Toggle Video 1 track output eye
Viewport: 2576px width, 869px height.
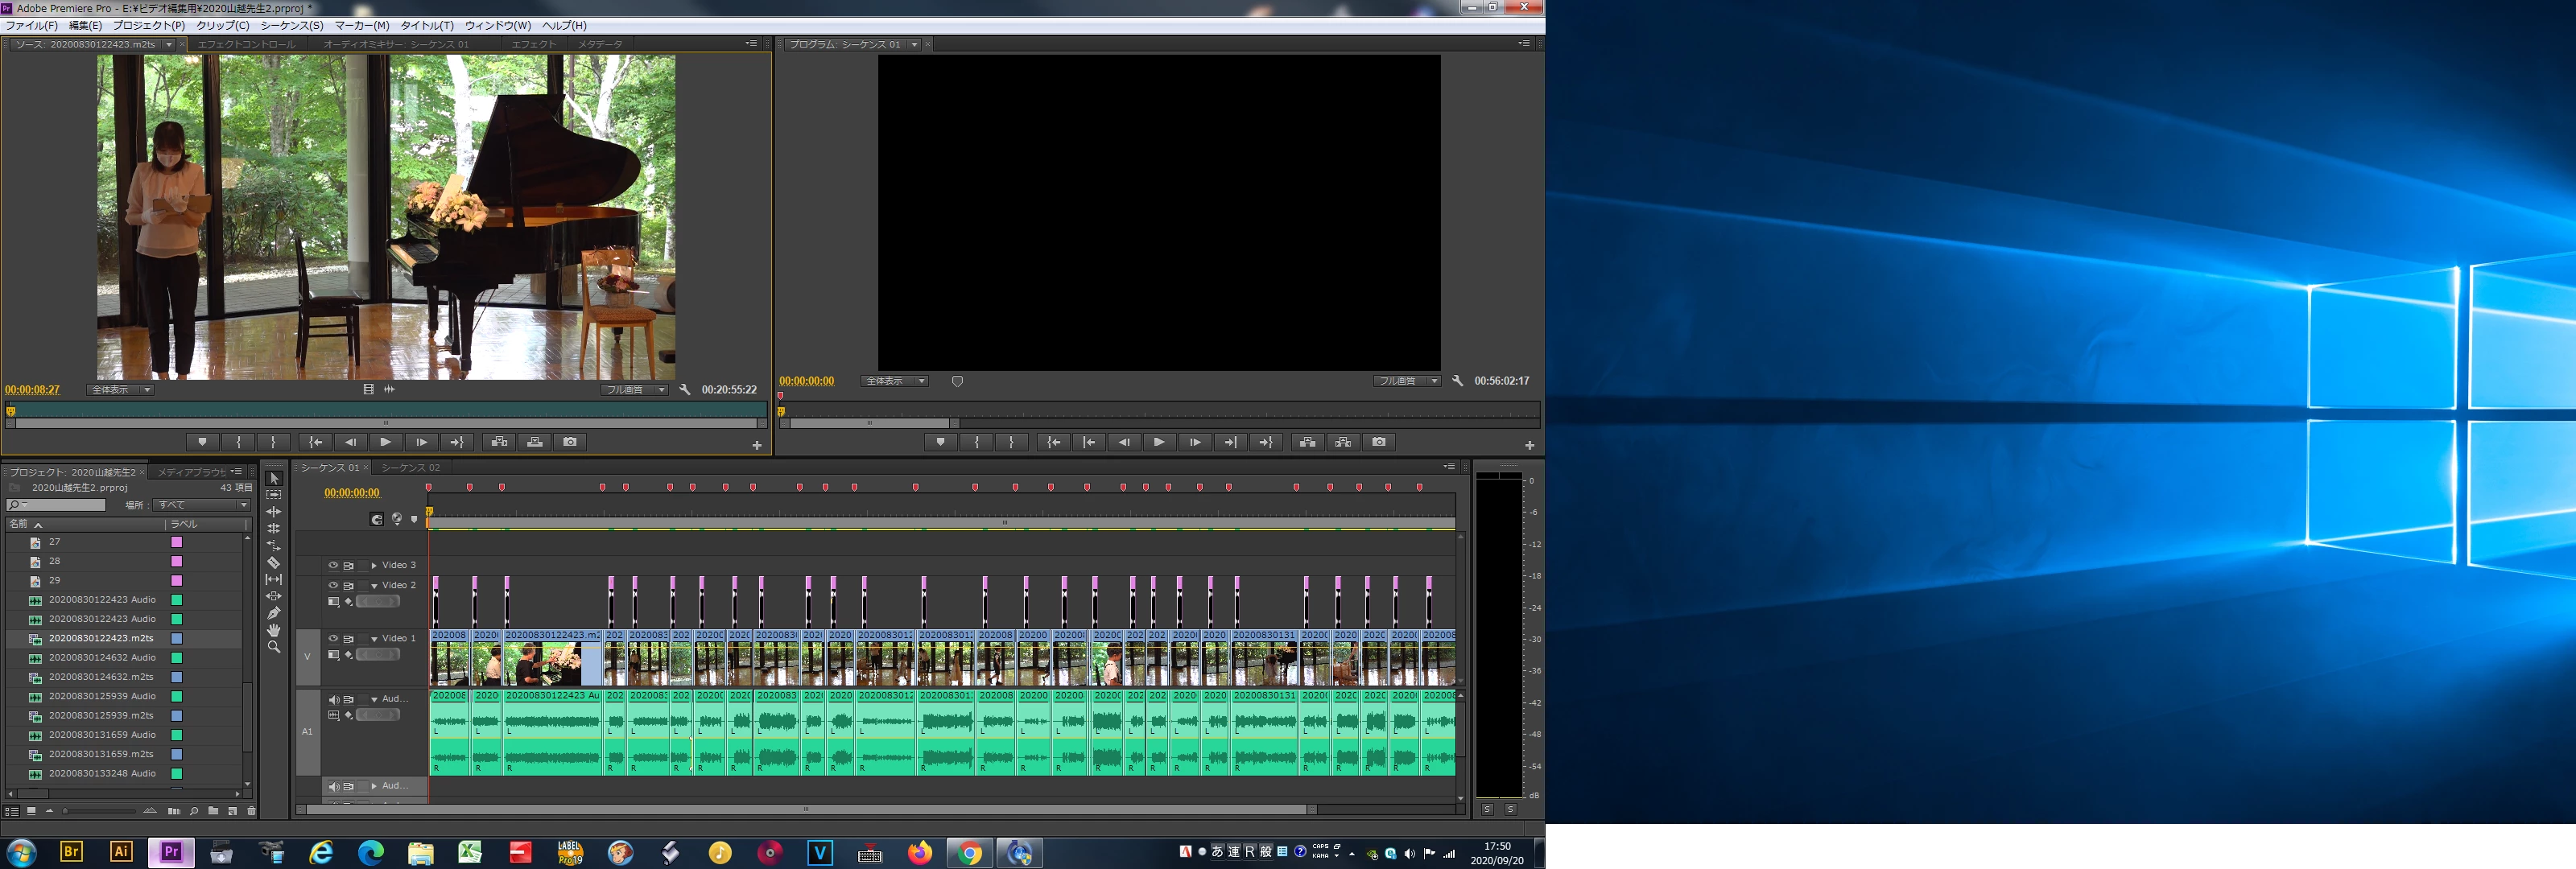click(333, 638)
